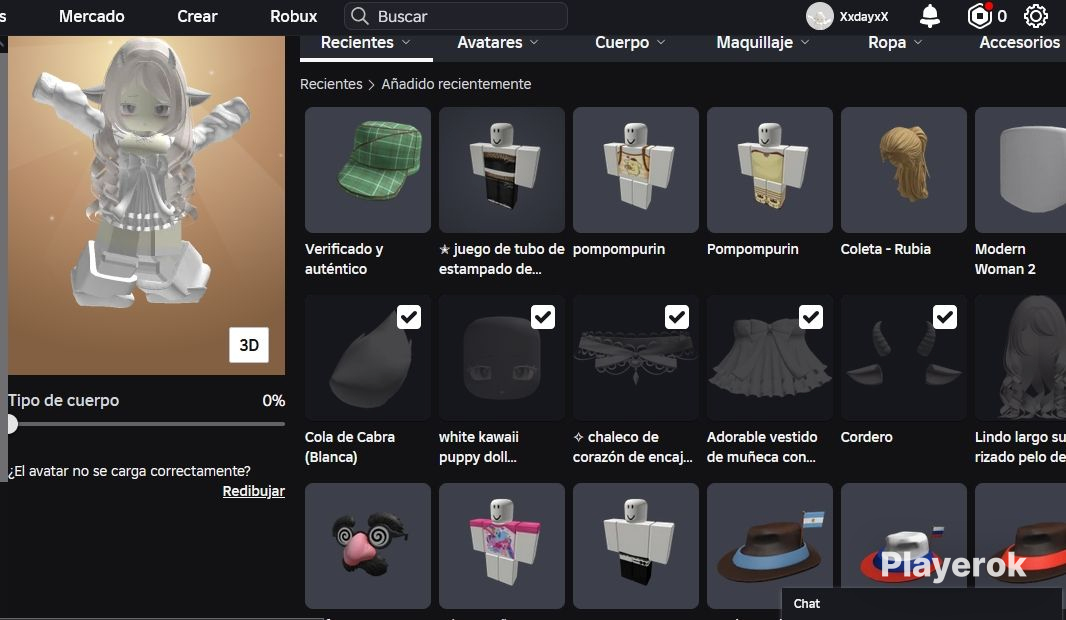
Task: Click Añadido recientemente breadcrumb
Action: click(x=456, y=84)
